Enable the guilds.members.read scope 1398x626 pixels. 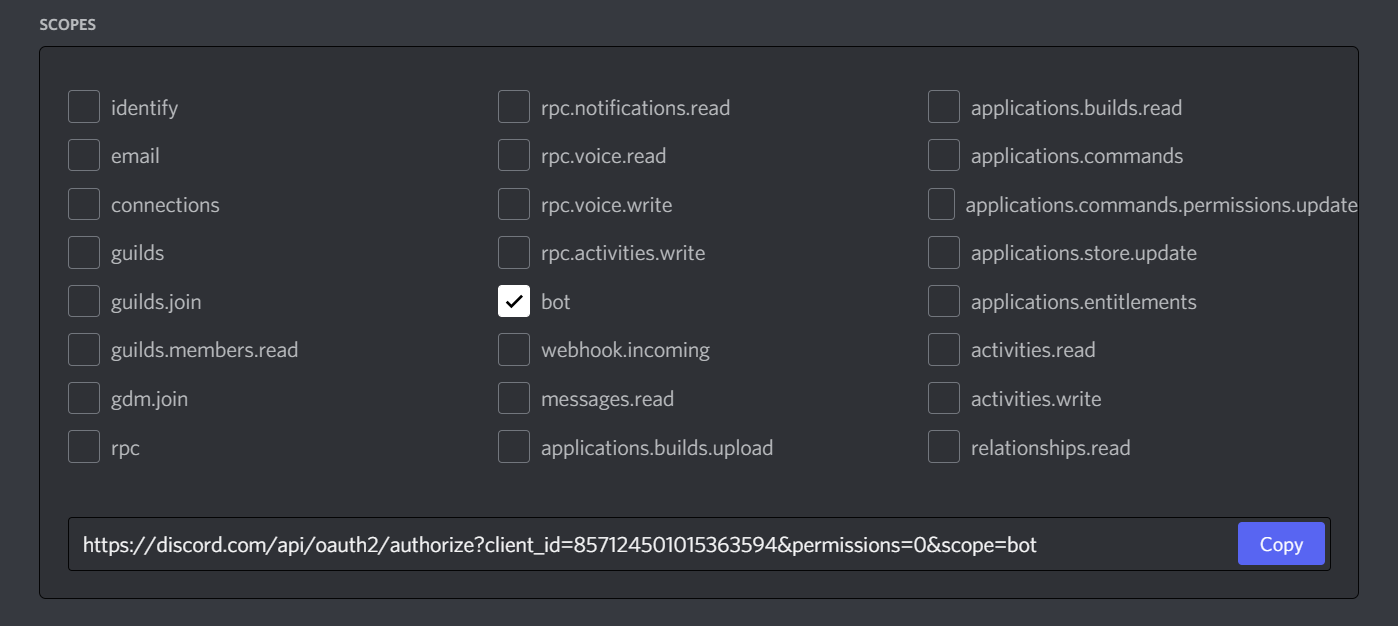click(84, 349)
